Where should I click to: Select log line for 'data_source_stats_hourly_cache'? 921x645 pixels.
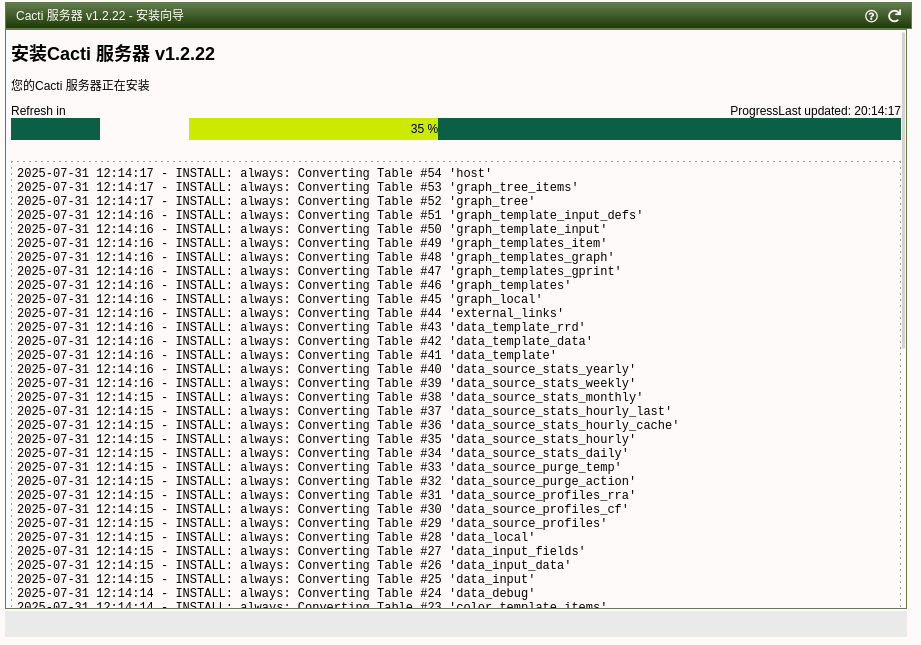click(x=348, y=425)
